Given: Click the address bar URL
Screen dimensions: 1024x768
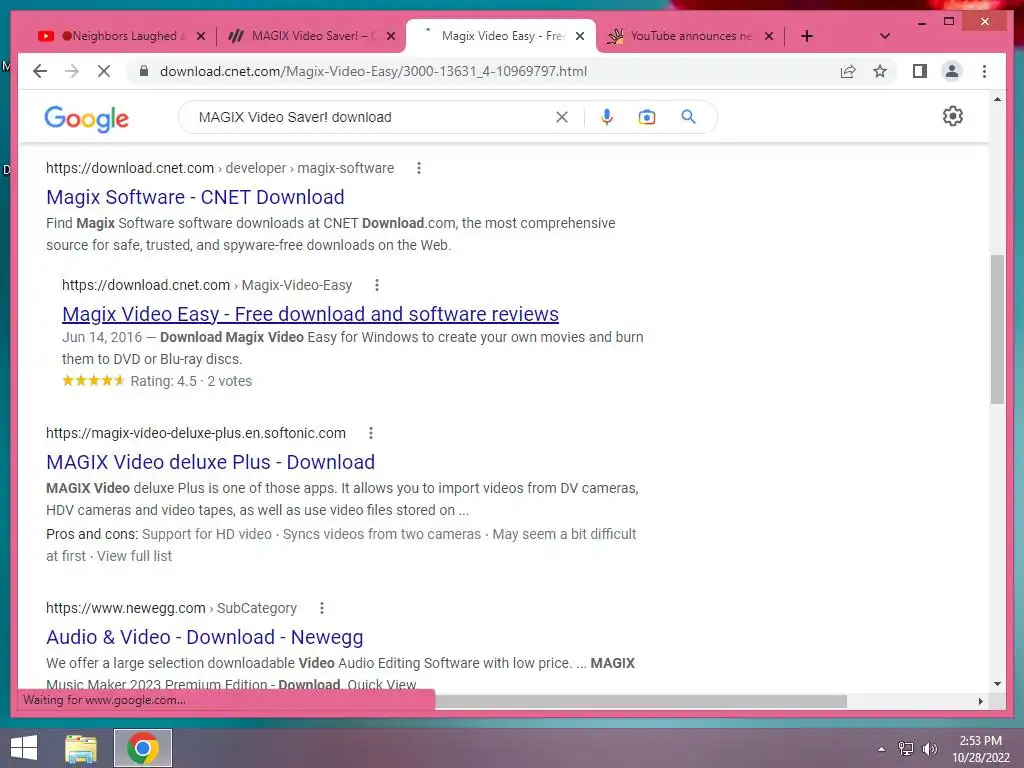Looking at the screenshot, I should pyautogui.click(x=373, y=71).
